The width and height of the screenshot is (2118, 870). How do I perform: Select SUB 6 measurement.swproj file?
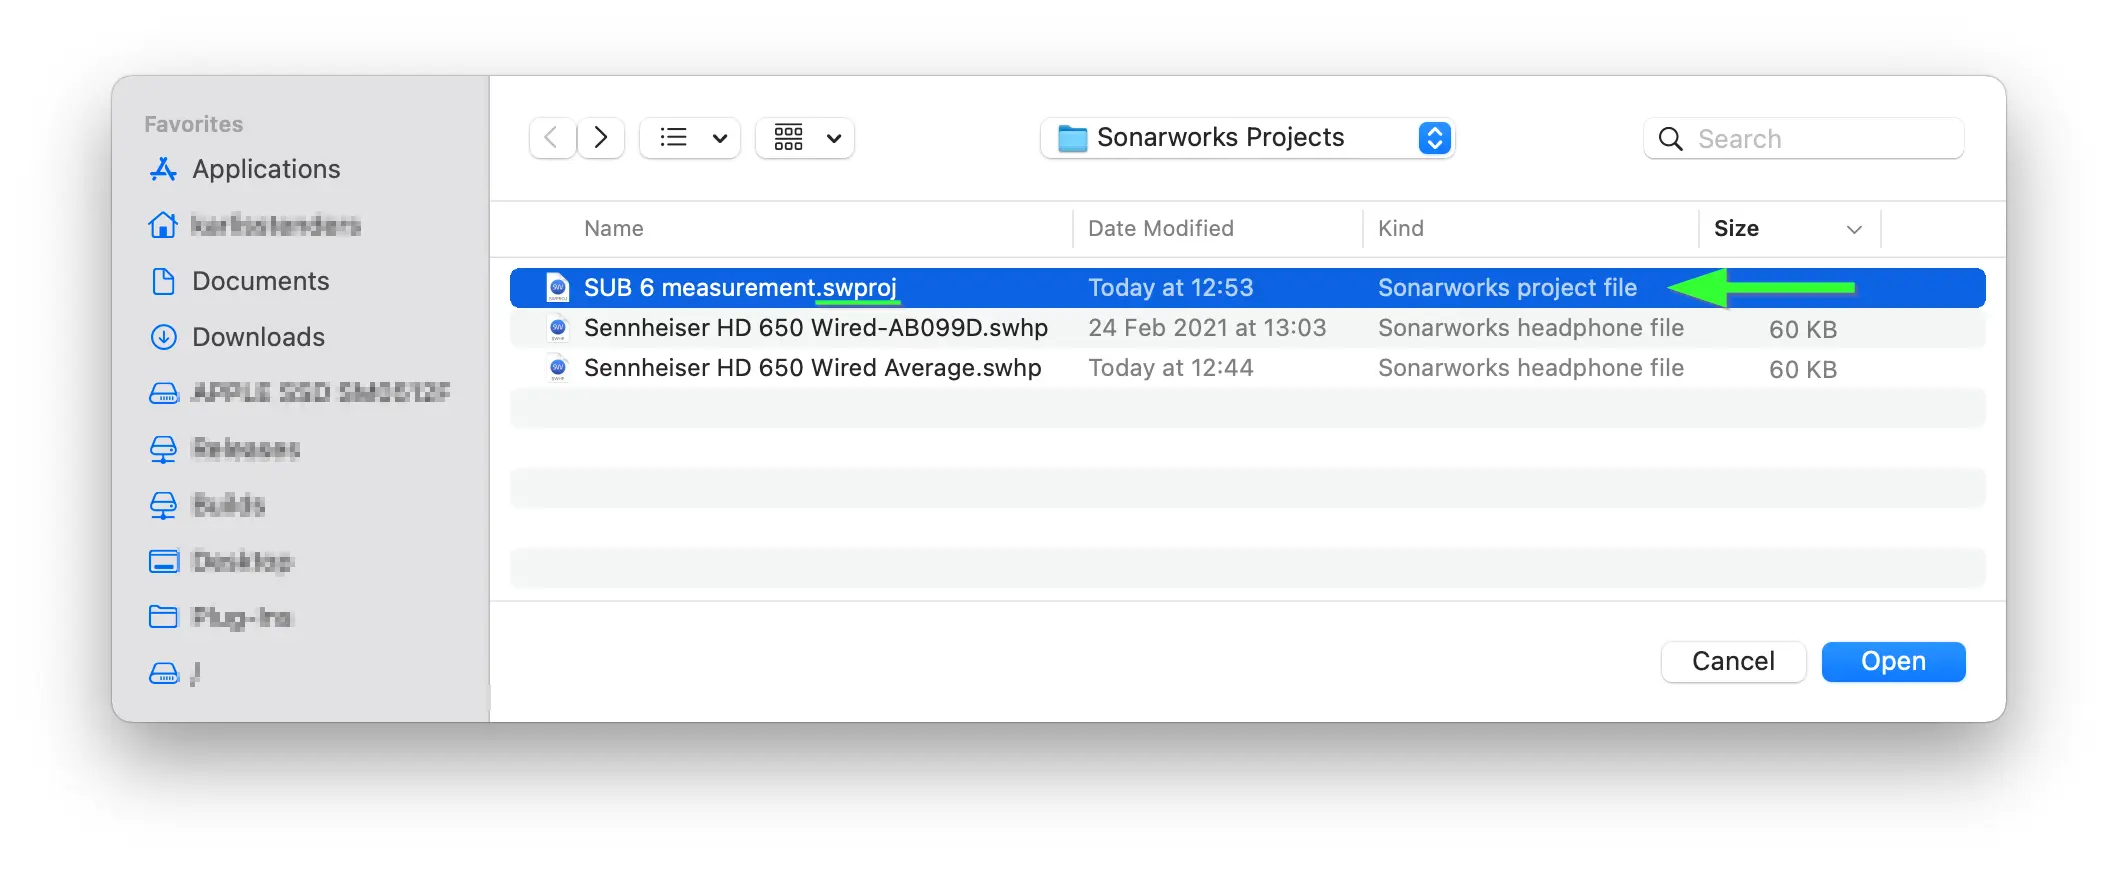point(1247,288)
